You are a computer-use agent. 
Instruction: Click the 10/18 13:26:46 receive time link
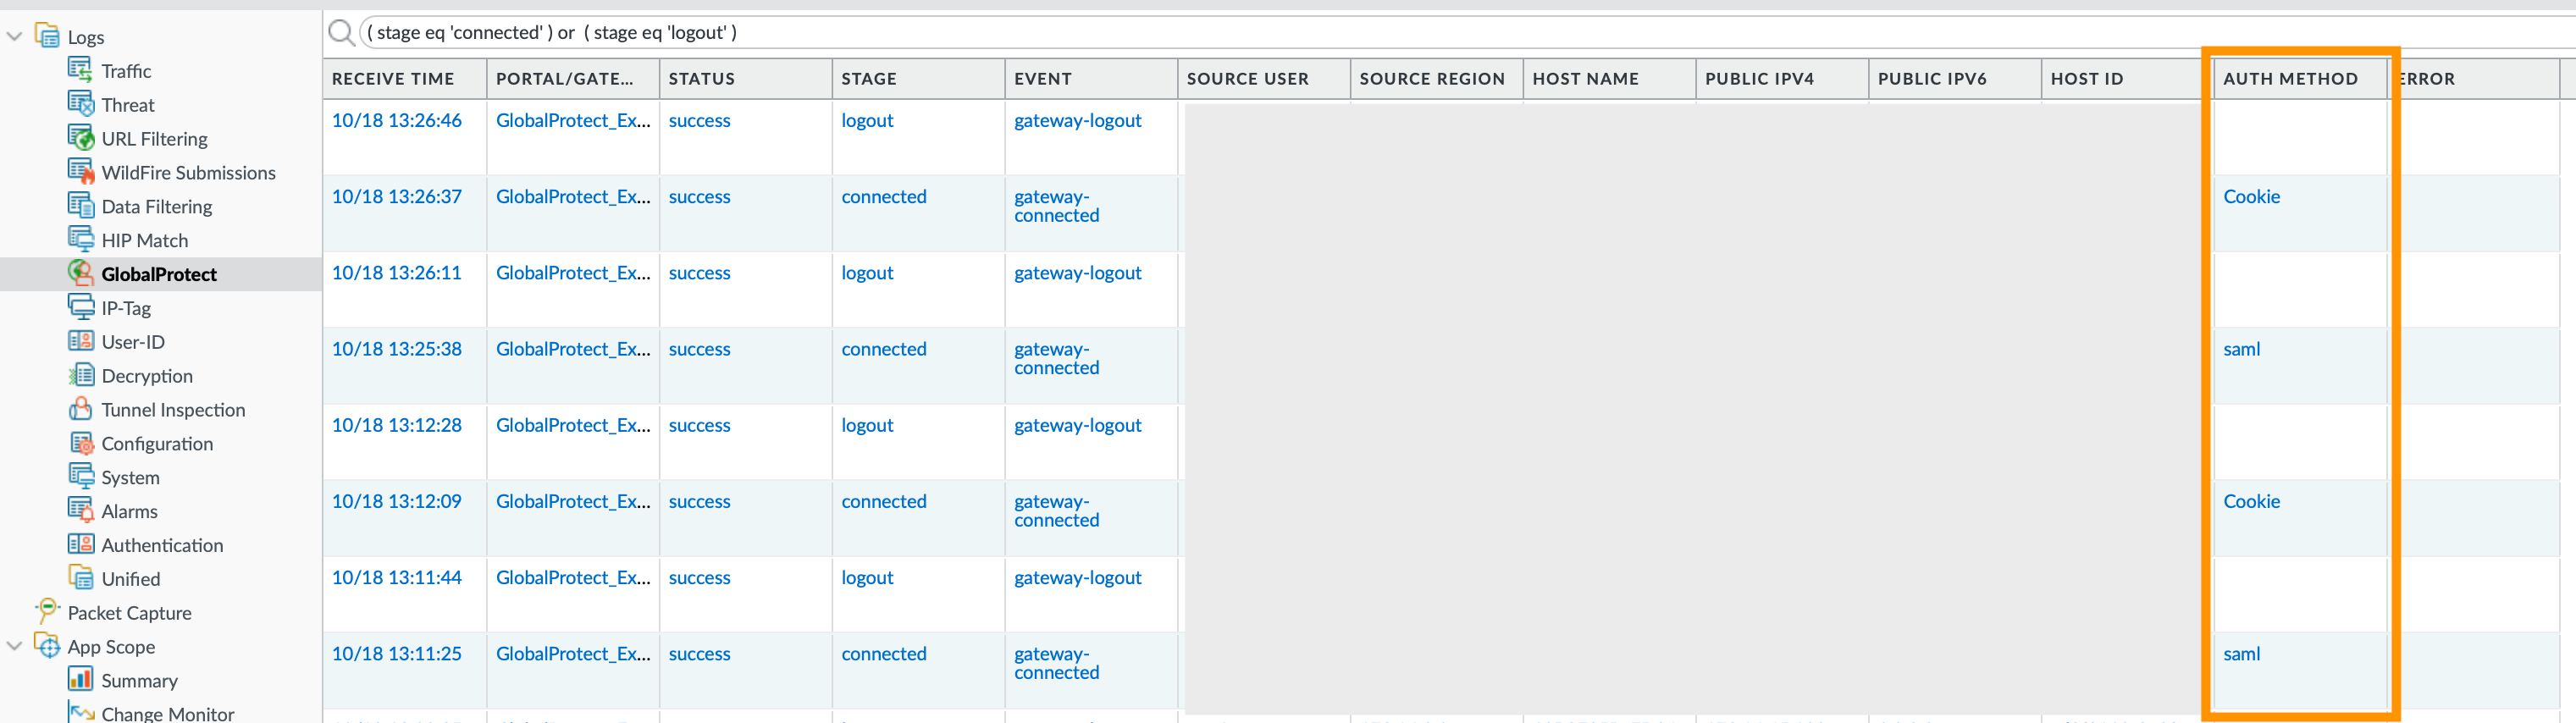[x=397, y=120]
